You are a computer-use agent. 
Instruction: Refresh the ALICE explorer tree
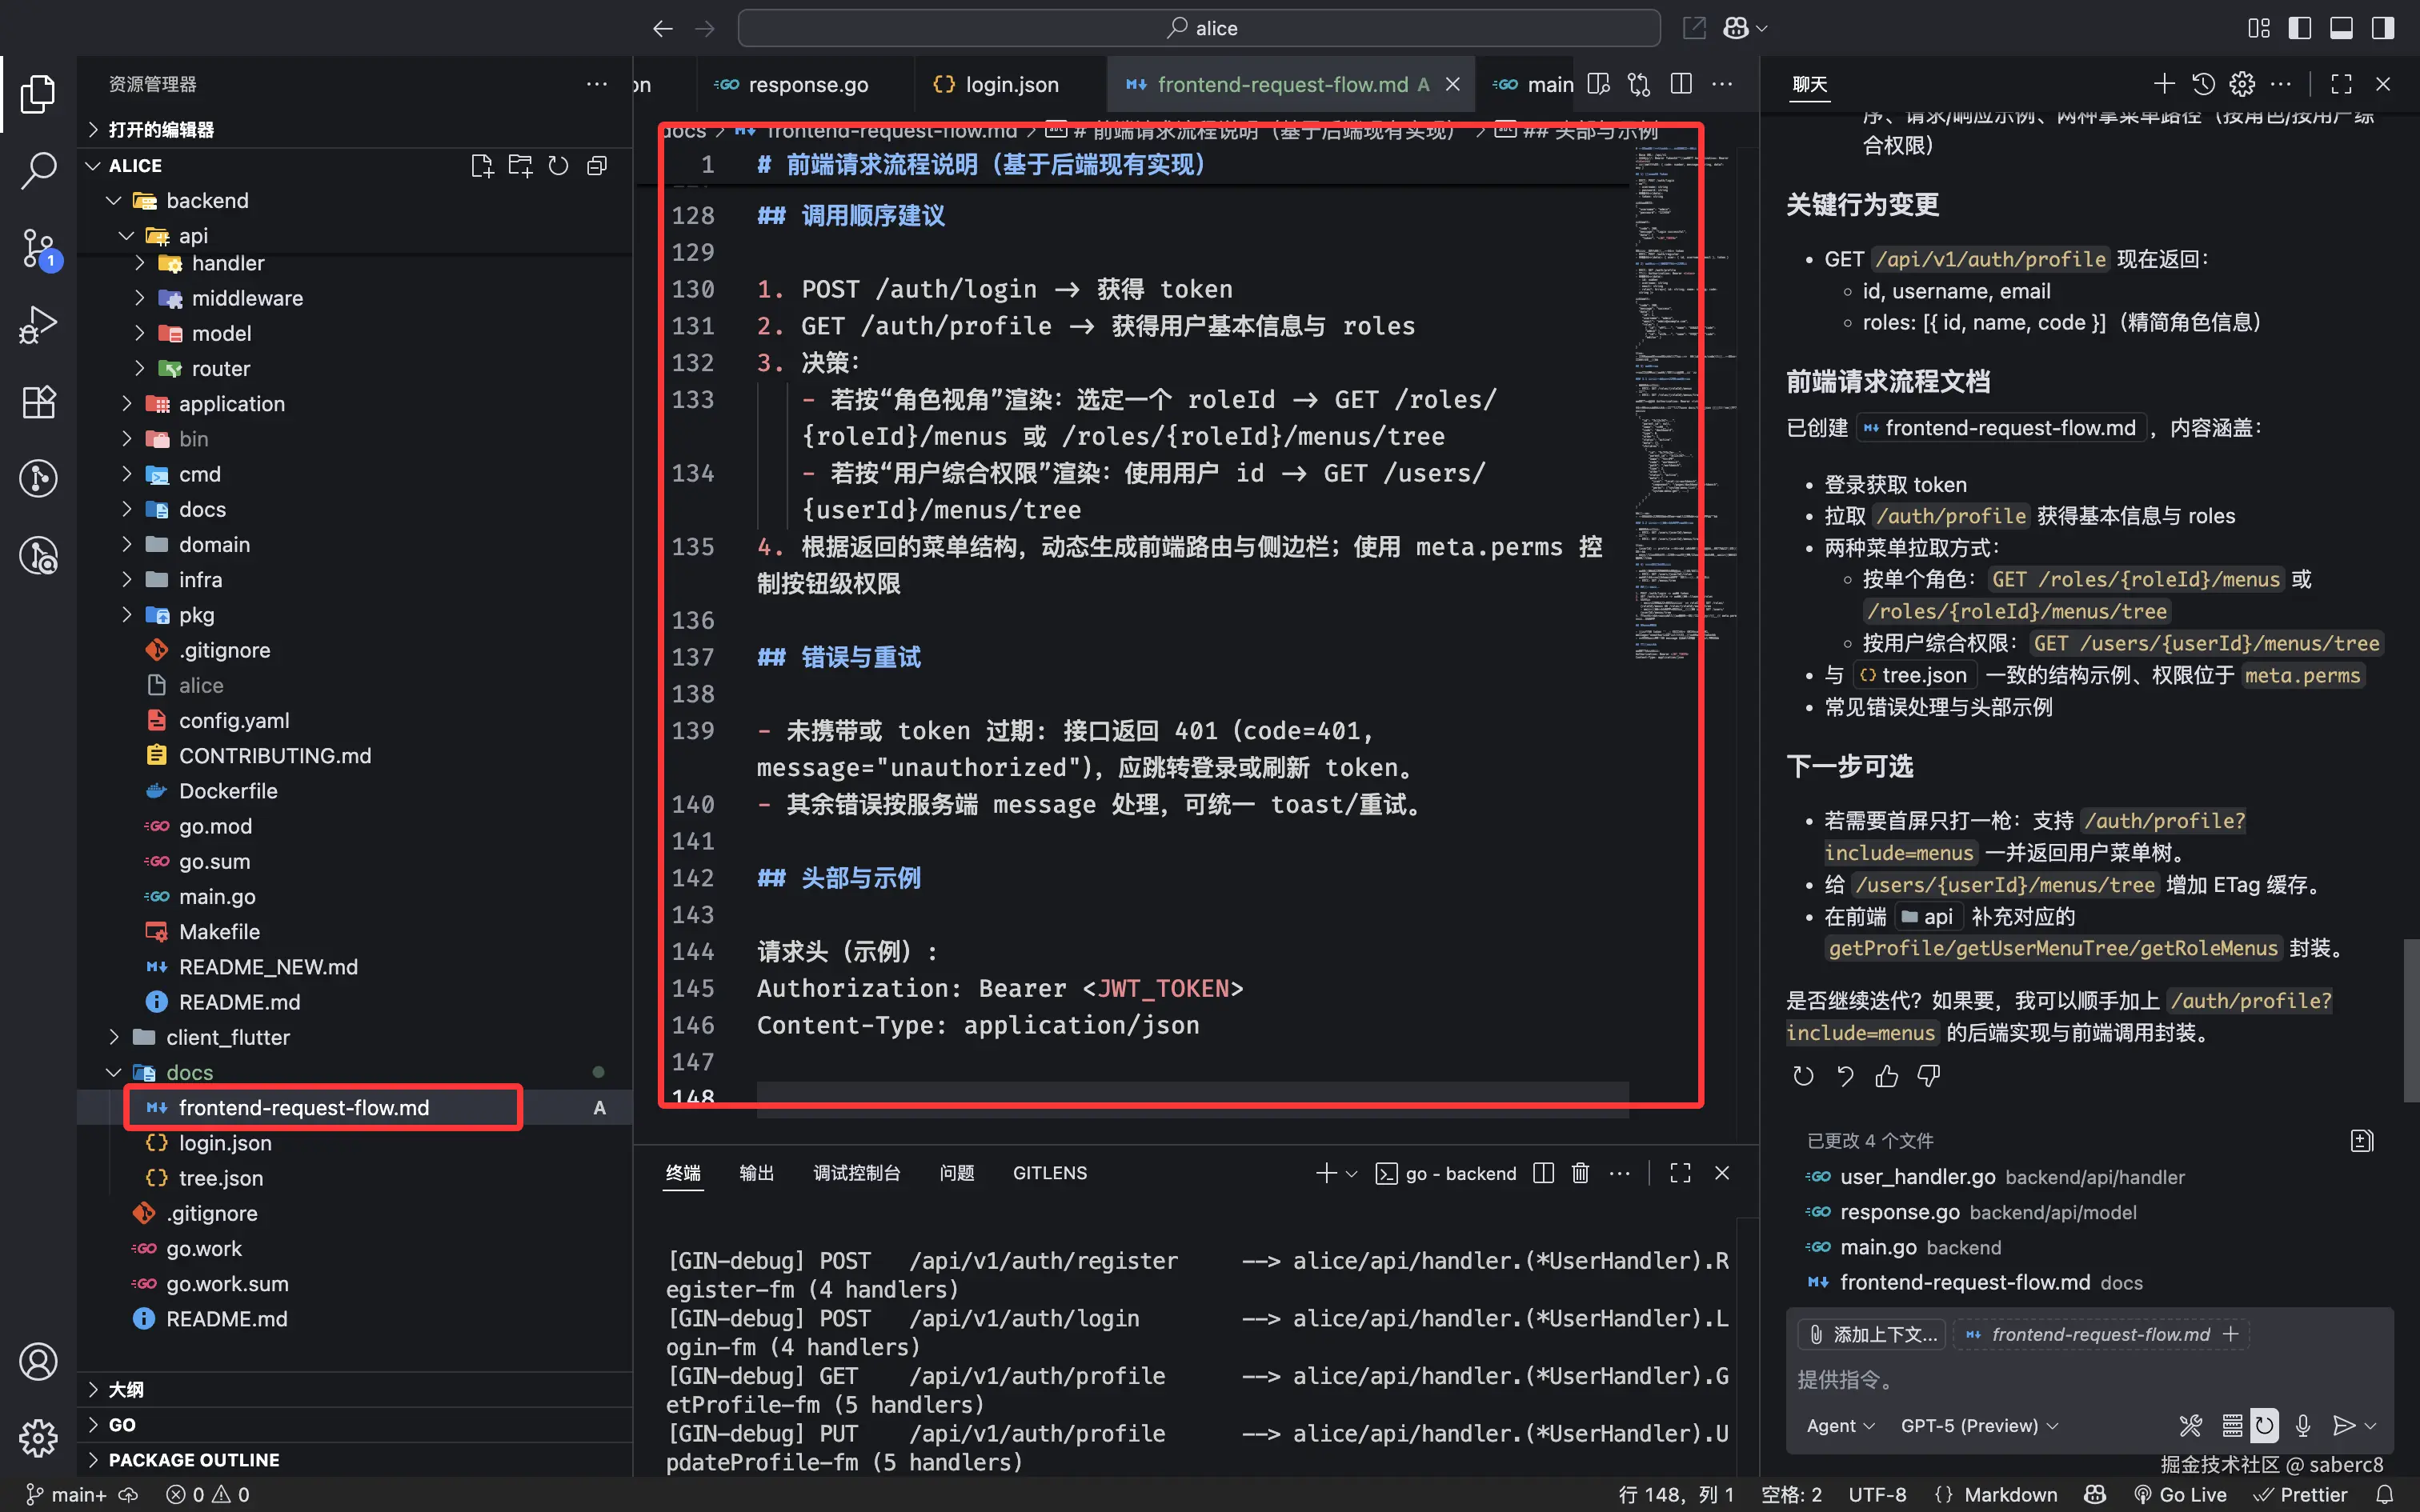point(558,166)
